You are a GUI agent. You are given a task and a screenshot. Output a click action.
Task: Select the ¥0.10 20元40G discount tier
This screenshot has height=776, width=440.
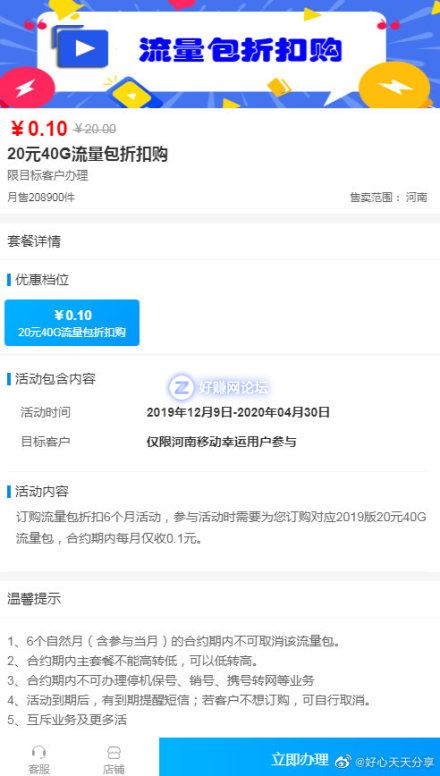point(72,323)
